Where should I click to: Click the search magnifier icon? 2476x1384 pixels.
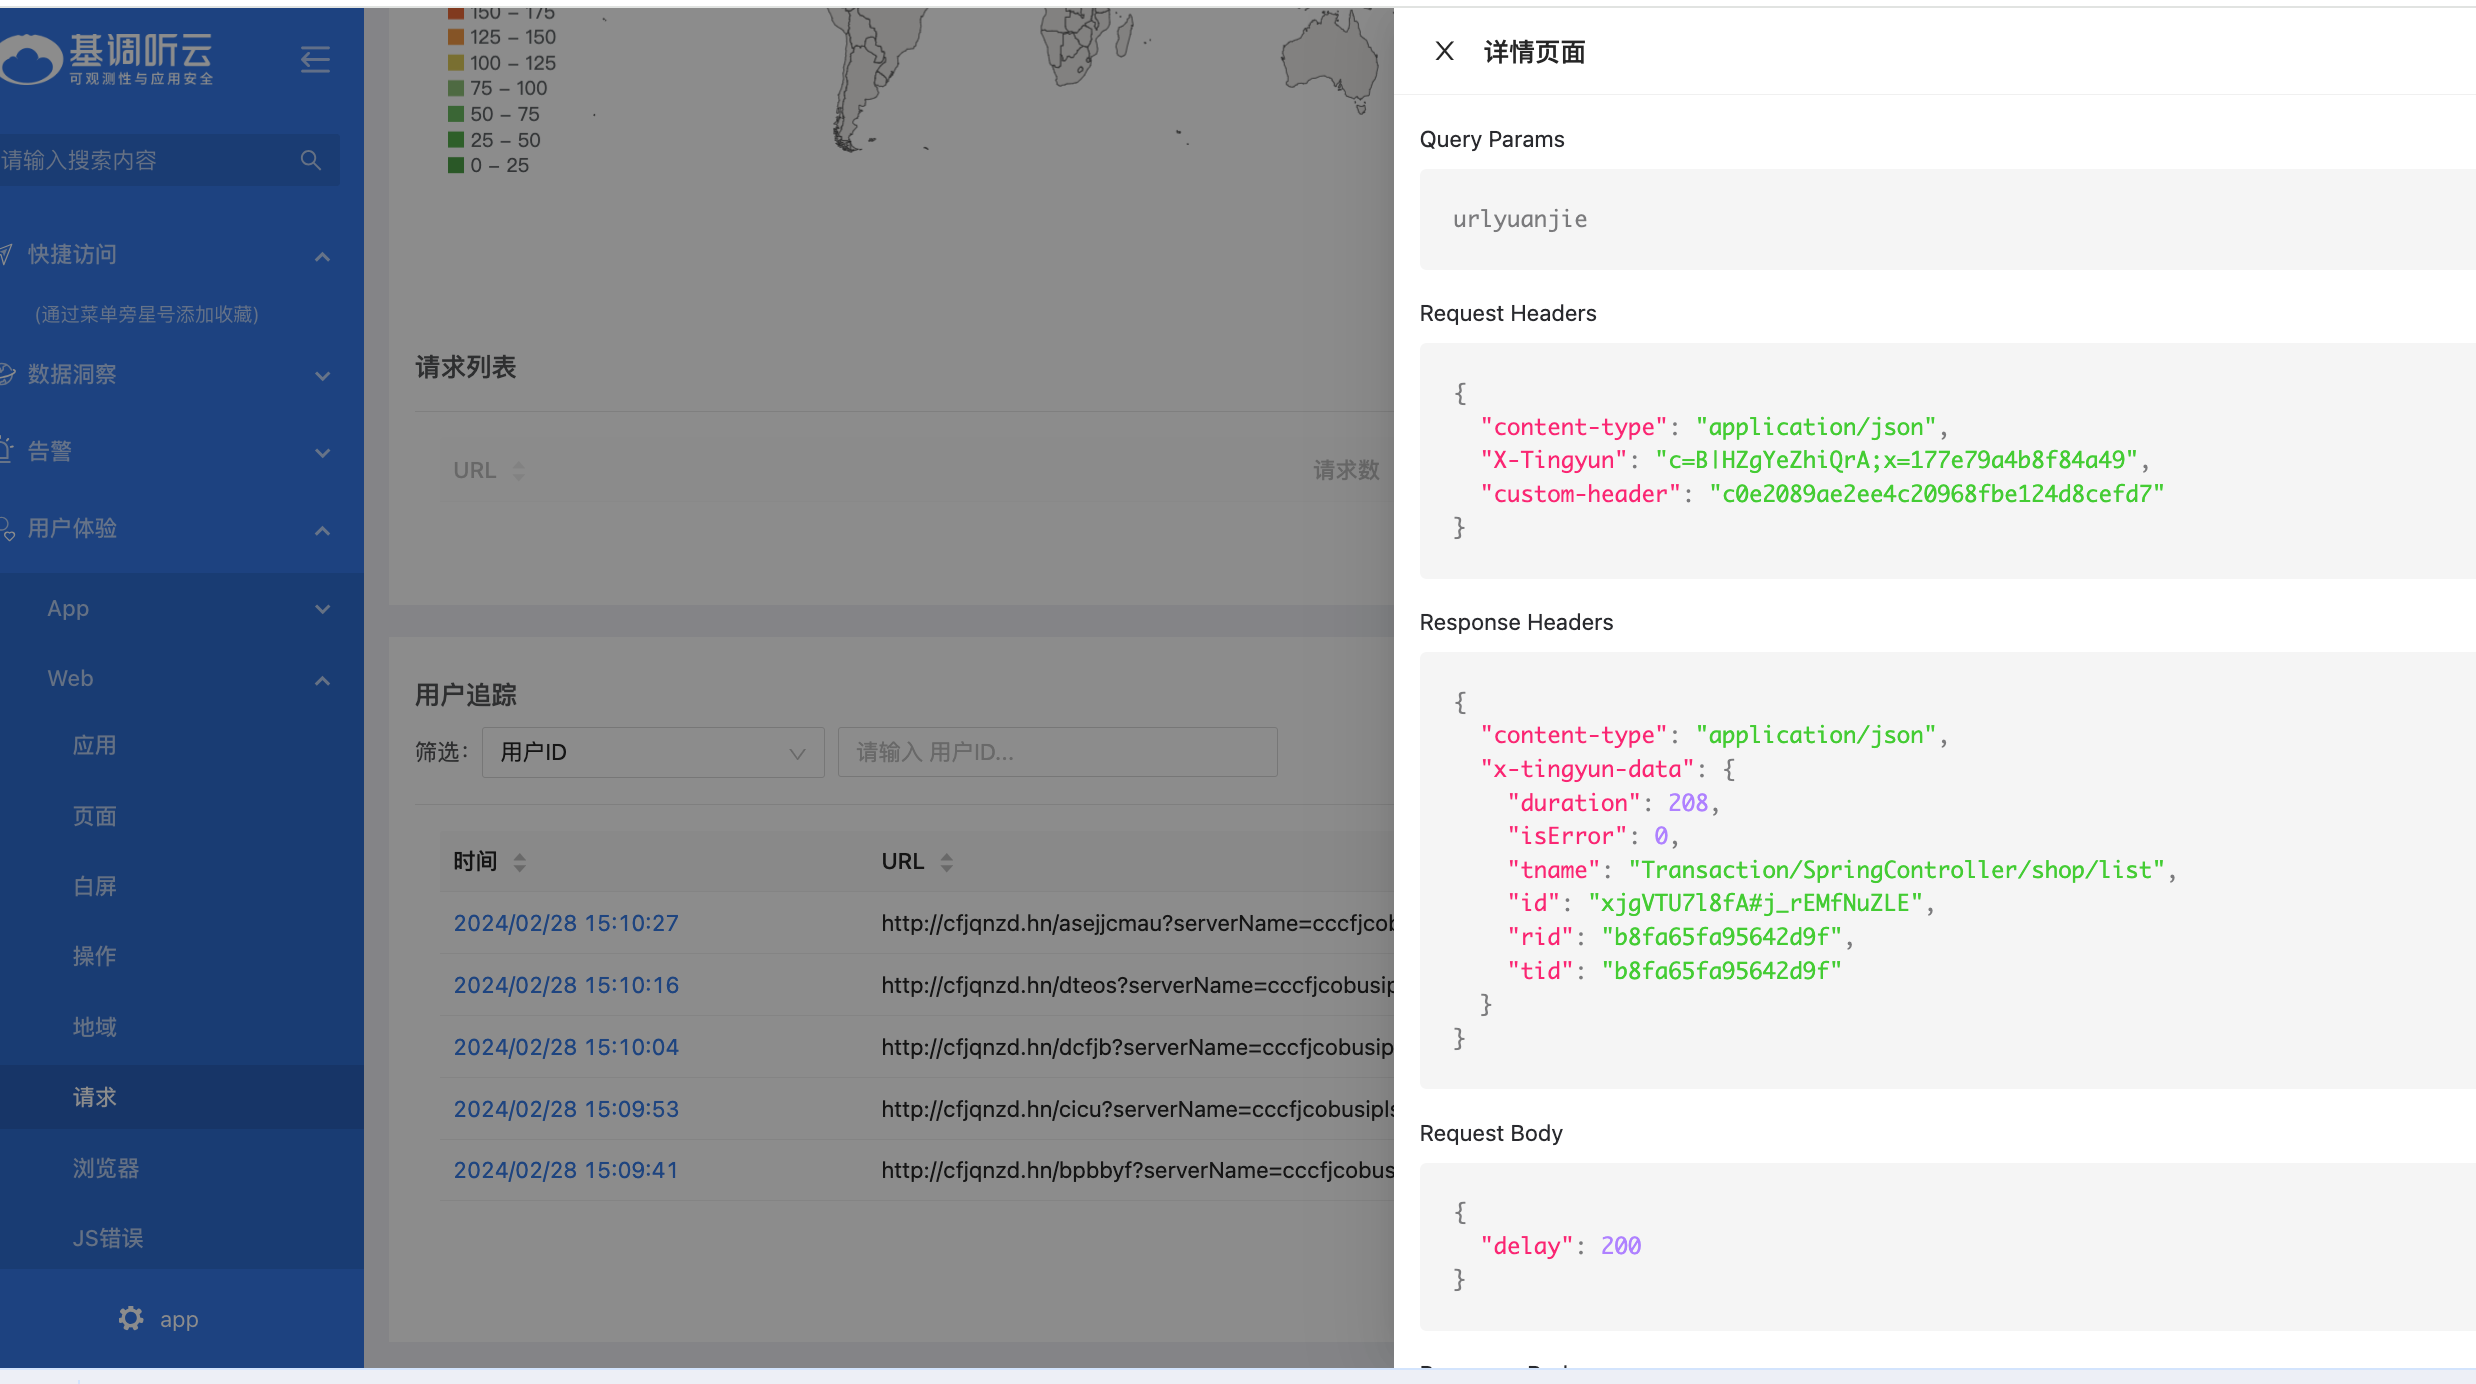click(311, 160)
